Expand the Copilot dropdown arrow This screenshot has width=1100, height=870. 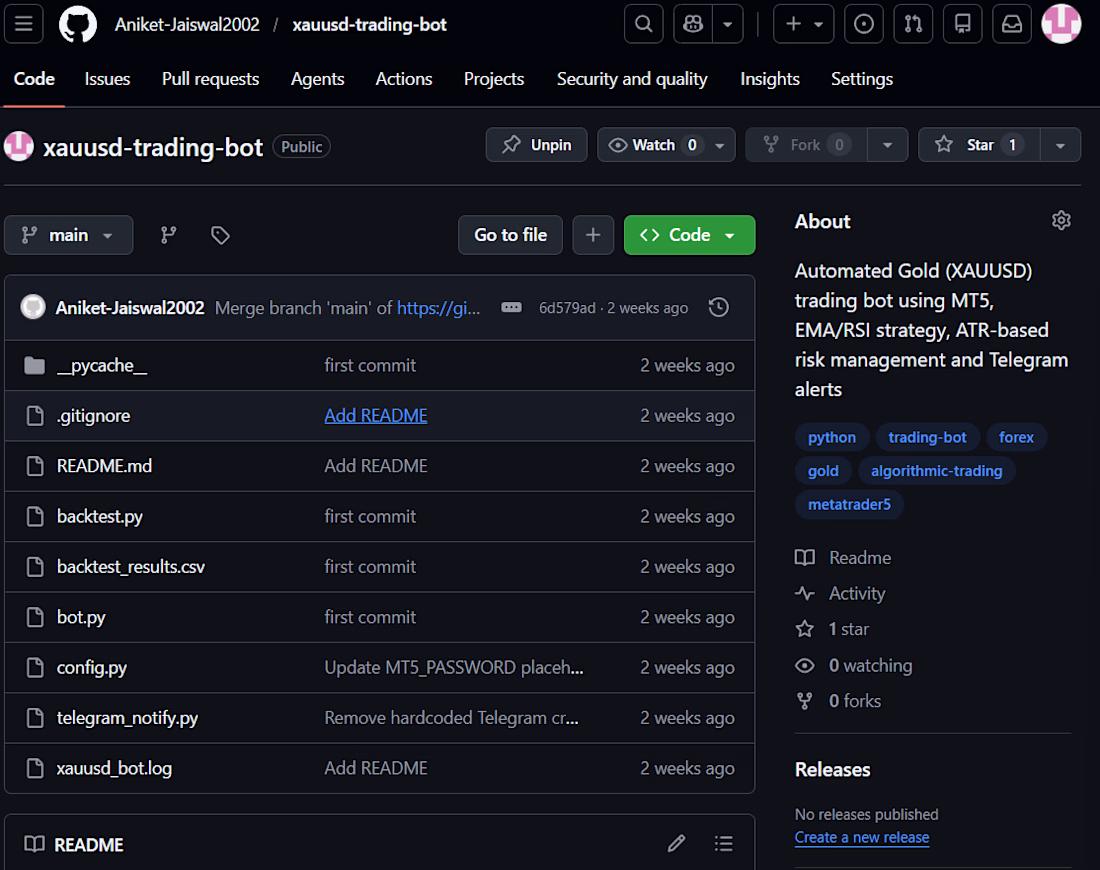(728, 24)
